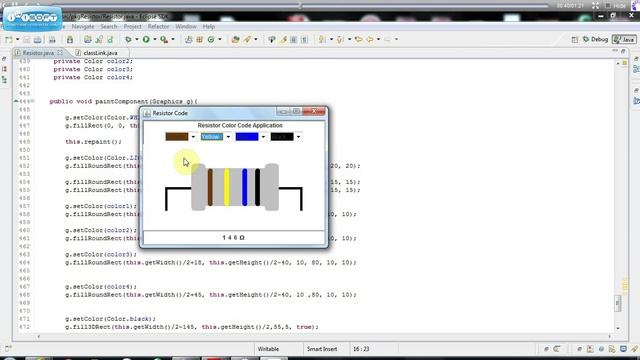Switch to the Debug perspective
This screenshot has width=640, height=360.
(x=596, y=40)
